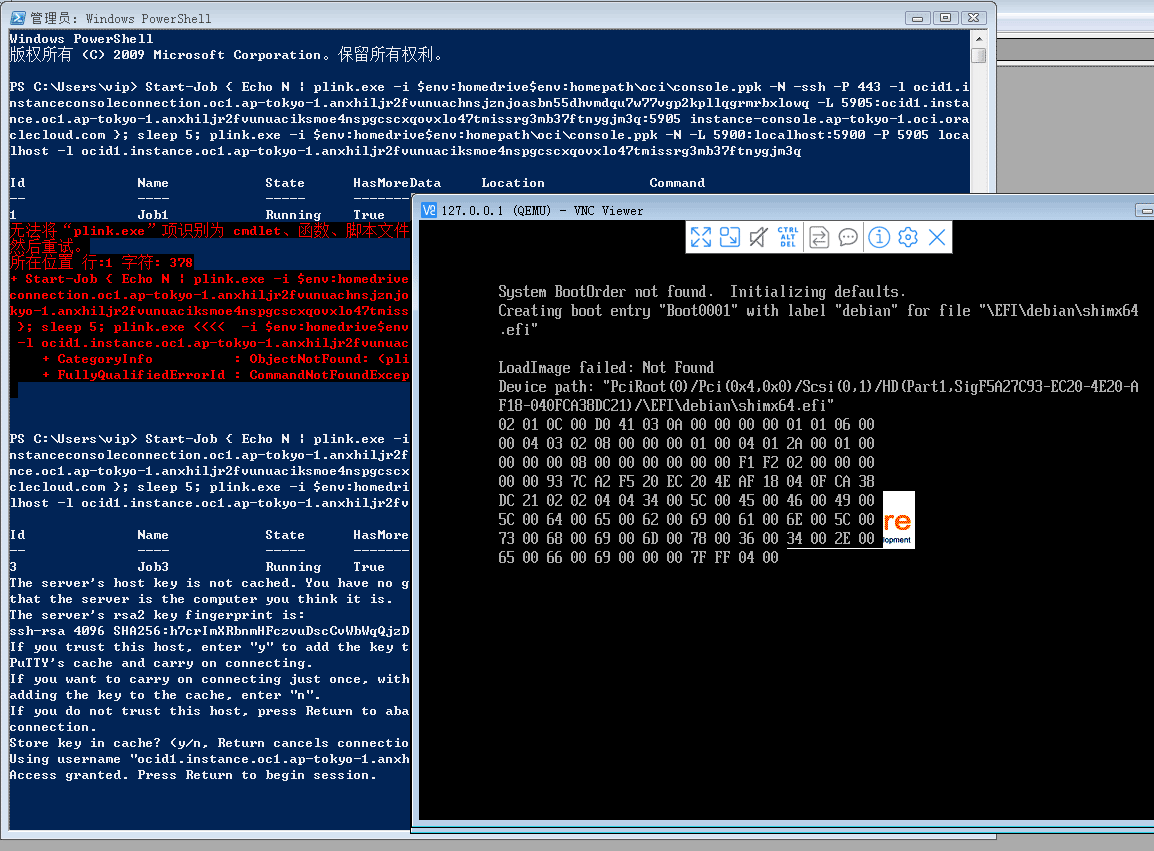Screen dimensions: 1154x851
Task: Click the Microsoft Corporation copyright line
Action: pyautogui.click(x=226, y=55)
